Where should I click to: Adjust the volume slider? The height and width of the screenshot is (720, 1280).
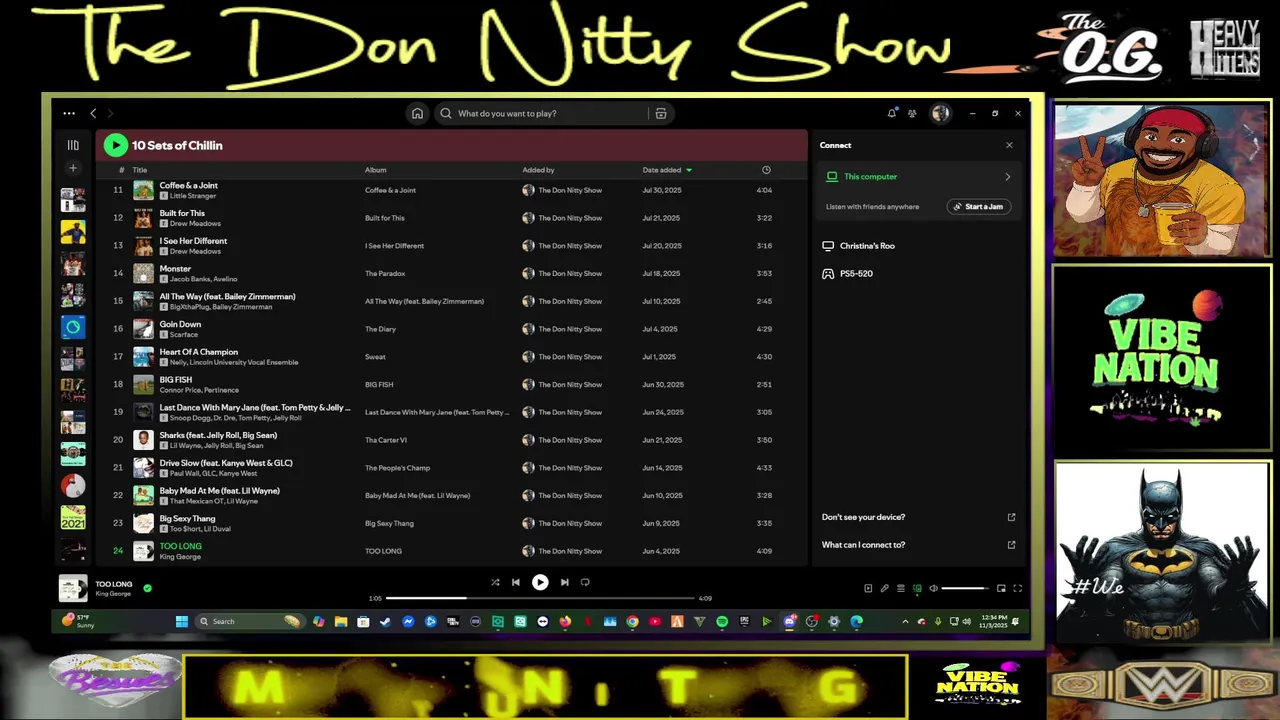tap(965, 588)
